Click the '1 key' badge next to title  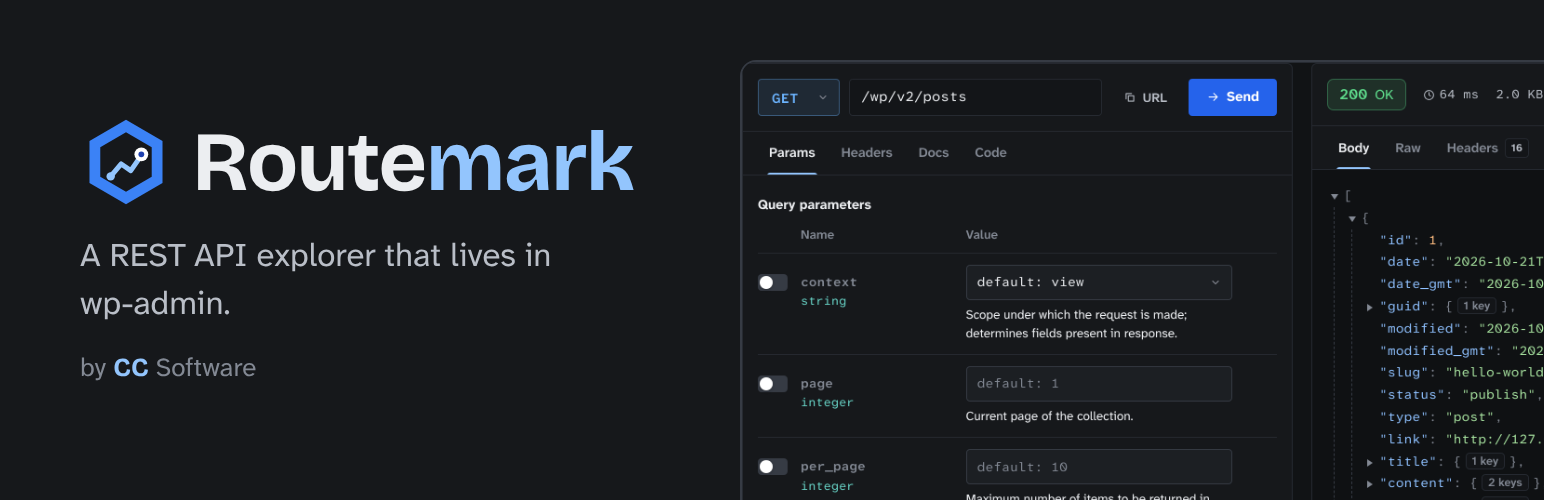point(1484,461)
